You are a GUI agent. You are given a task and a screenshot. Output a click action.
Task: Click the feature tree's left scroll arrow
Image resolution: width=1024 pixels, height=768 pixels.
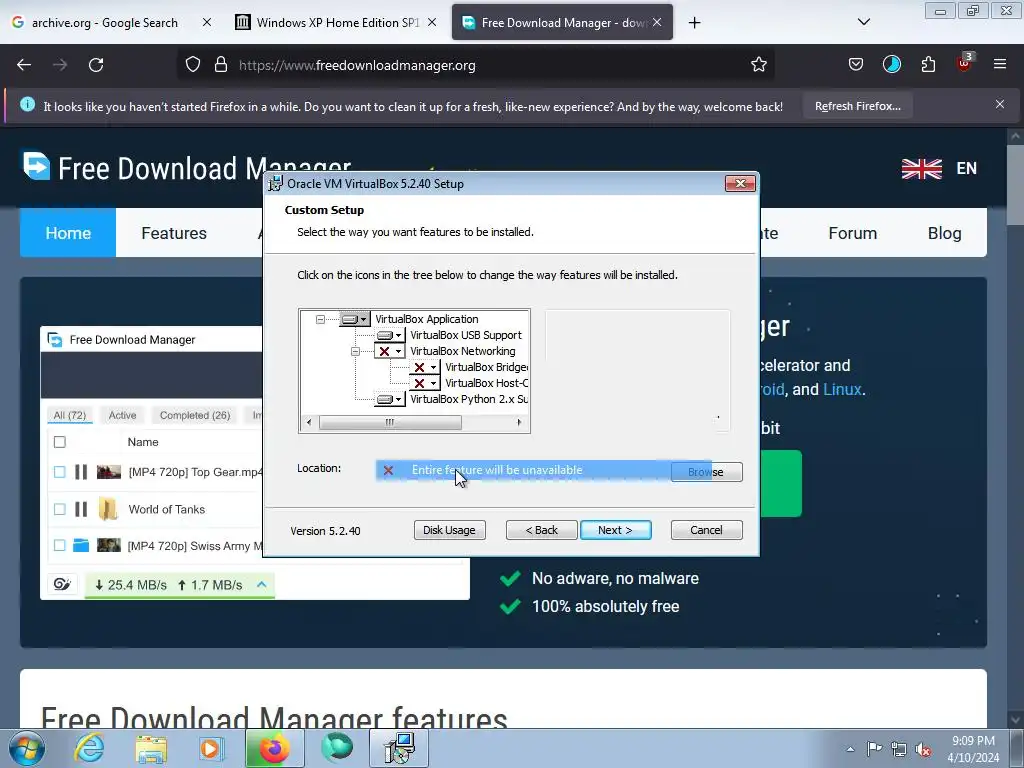tap(309, 423)
